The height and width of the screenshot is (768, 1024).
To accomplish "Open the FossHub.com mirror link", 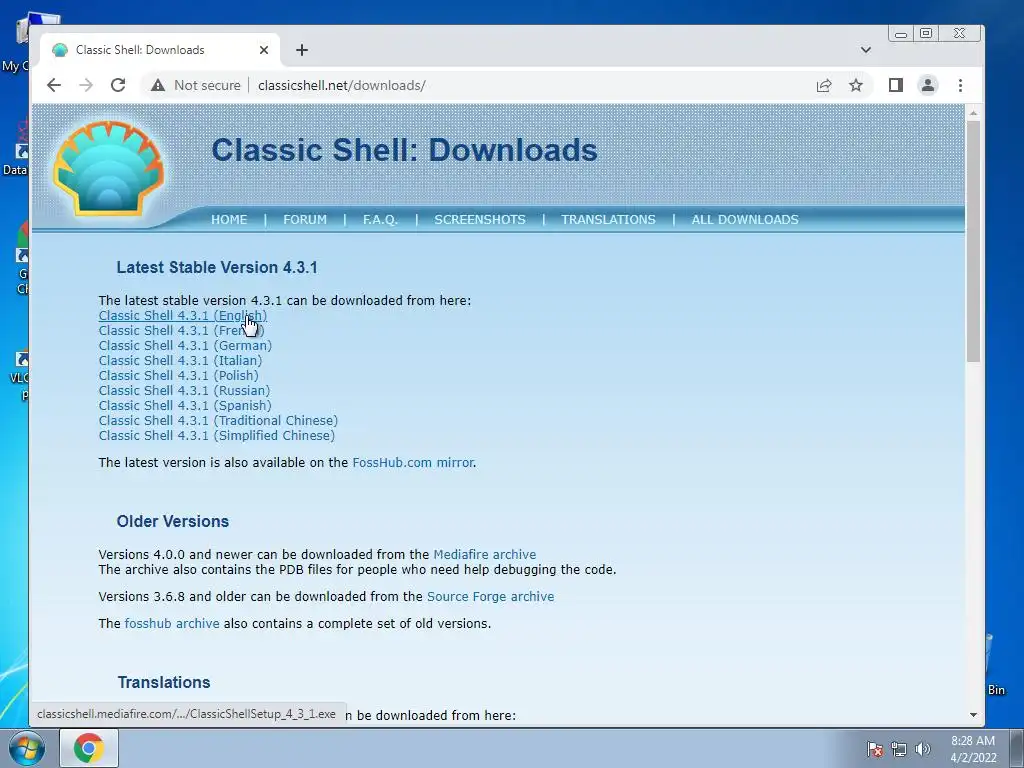I will 413,462.
